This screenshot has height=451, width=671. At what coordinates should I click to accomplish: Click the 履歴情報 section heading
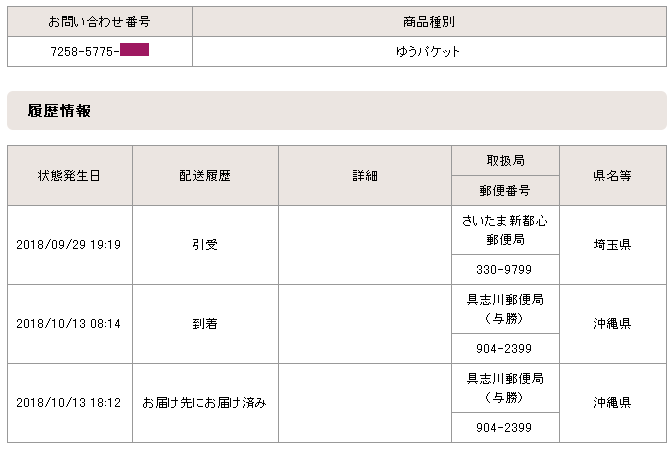point(59,110)
